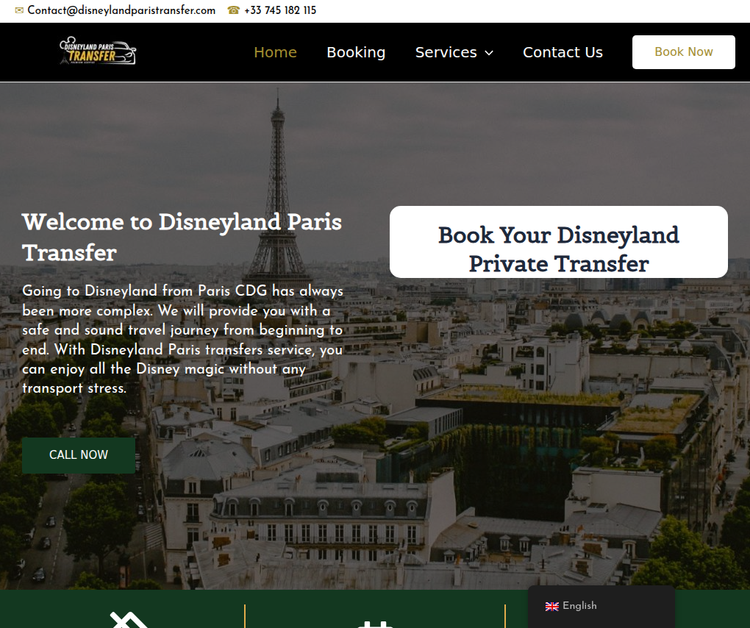Click the CALL NOW button
This screenshot has width=750, height=628.
78,455
